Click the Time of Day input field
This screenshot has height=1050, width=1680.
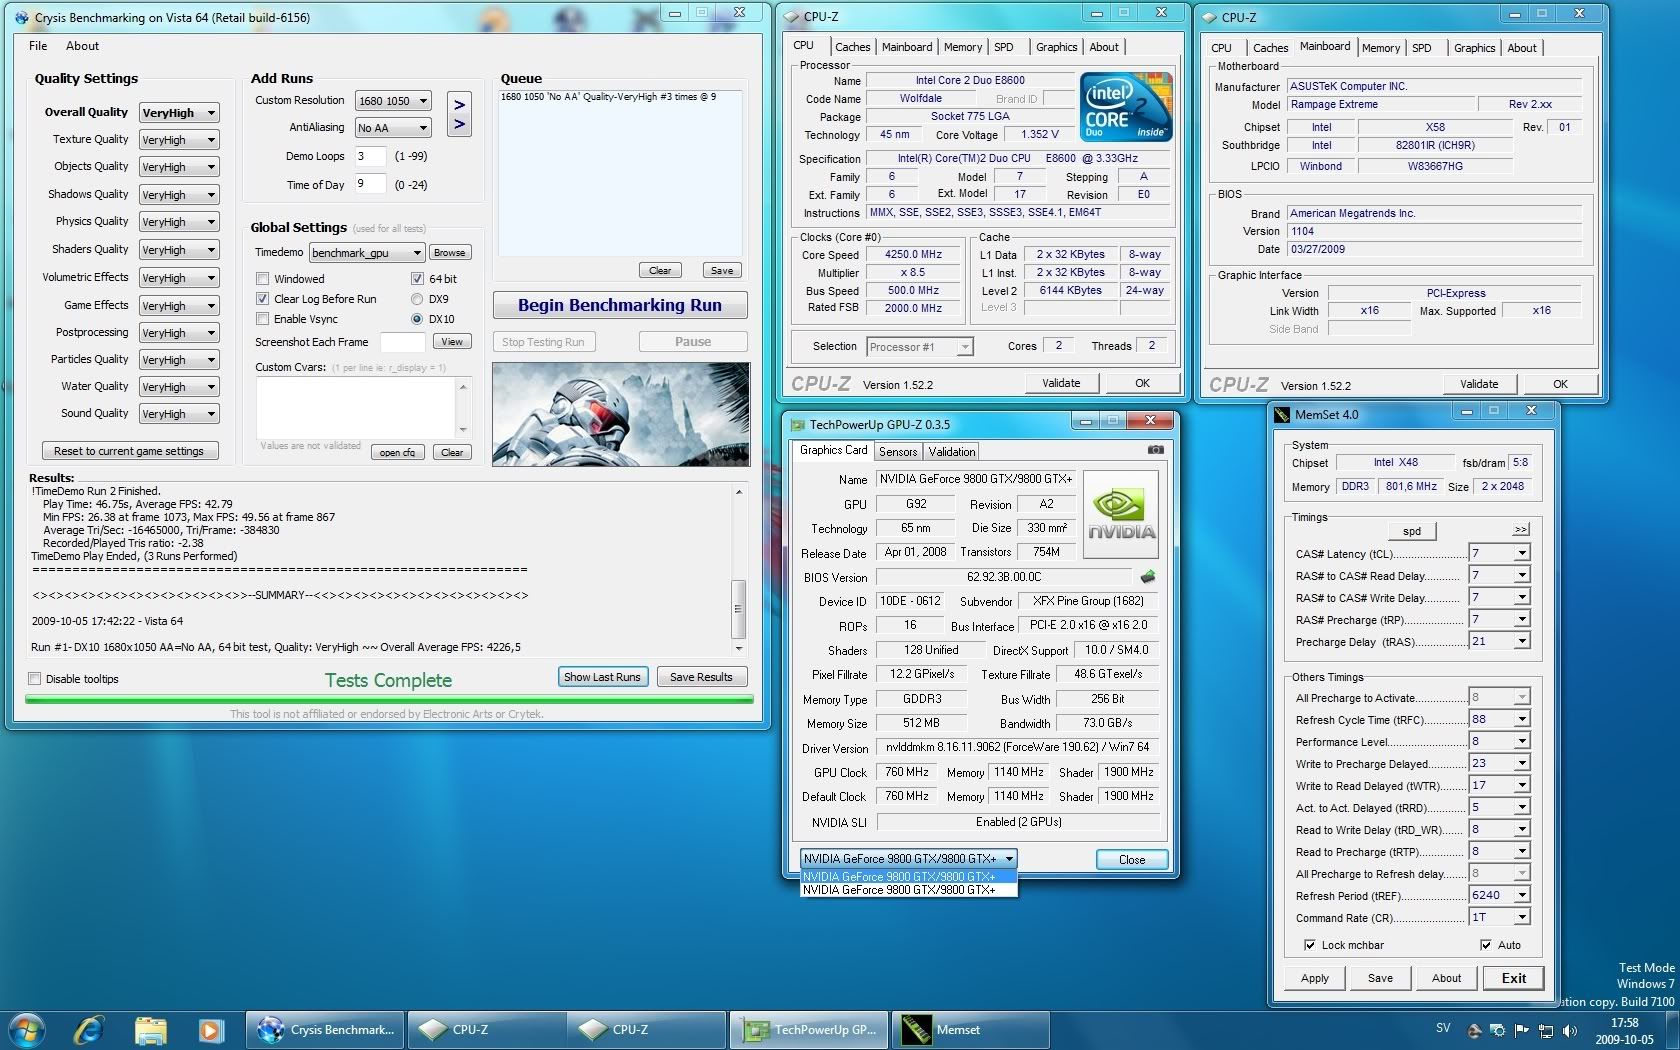pyautogui.click(x=372, y=184)
